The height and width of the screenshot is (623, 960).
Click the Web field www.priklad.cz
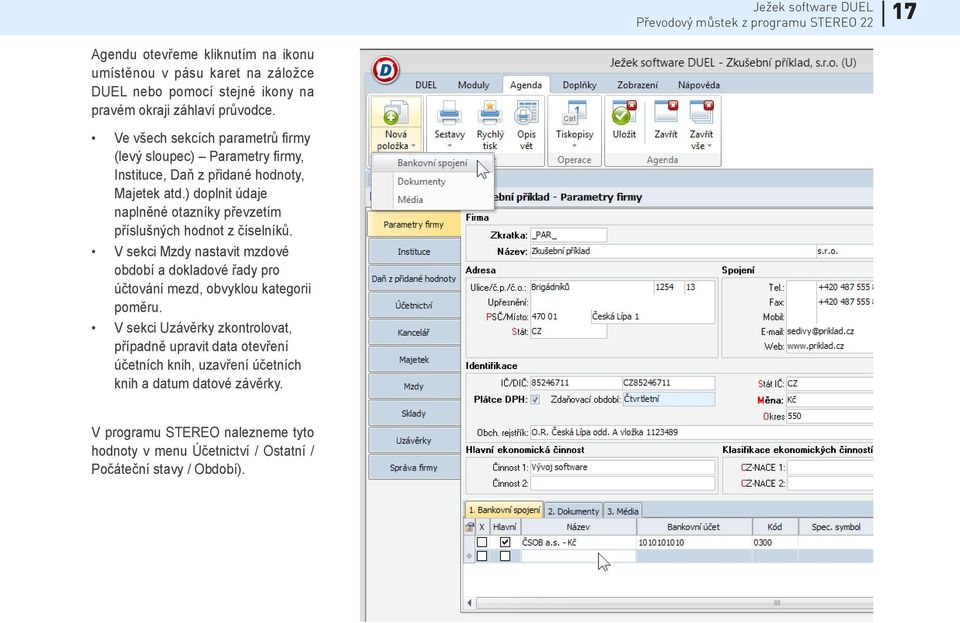830,346
